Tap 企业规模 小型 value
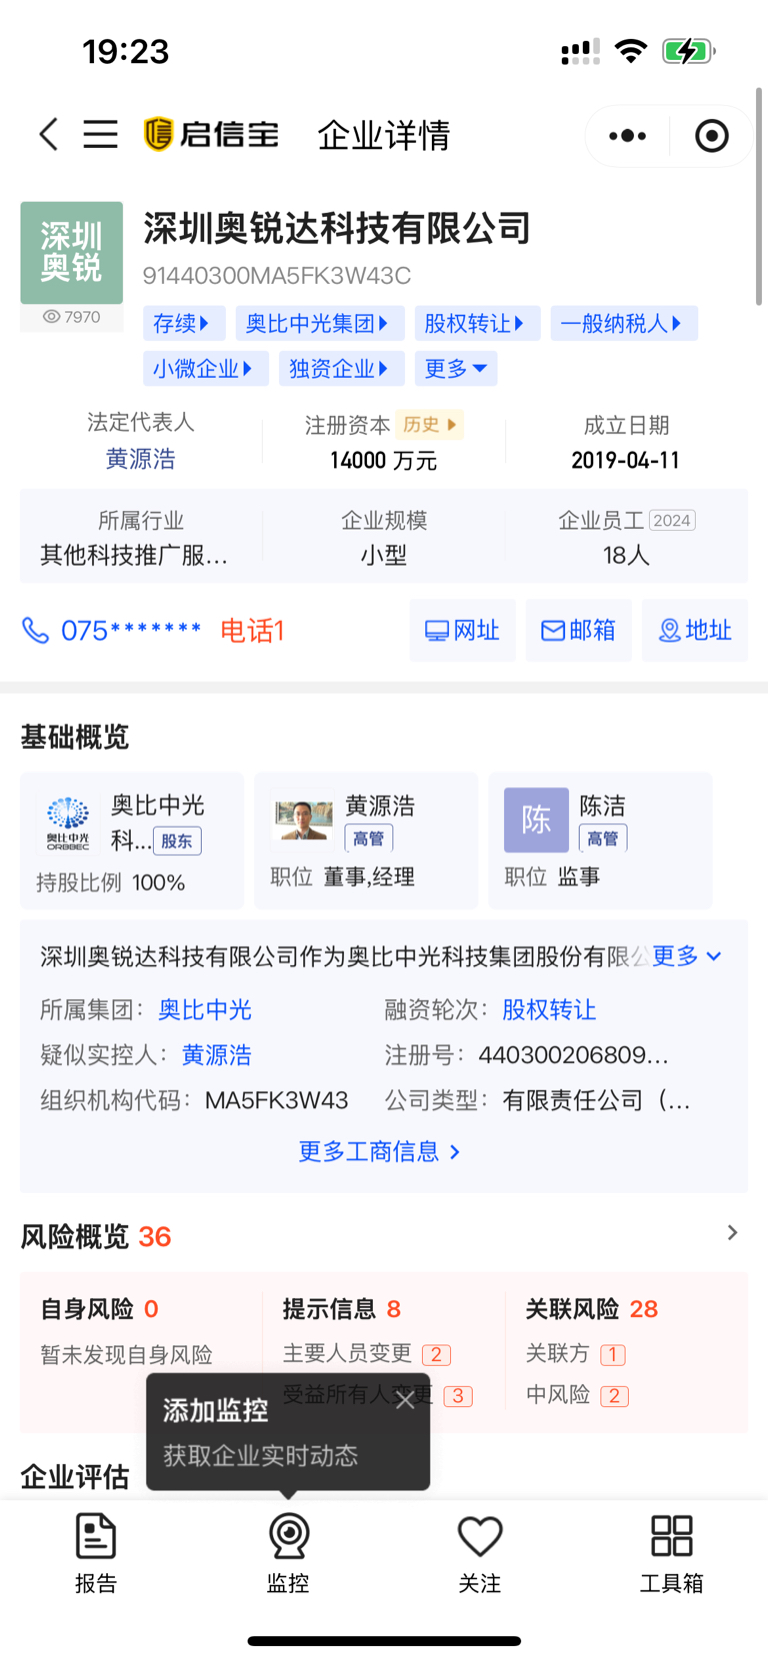768x1663 pixels. pos(384,555)
